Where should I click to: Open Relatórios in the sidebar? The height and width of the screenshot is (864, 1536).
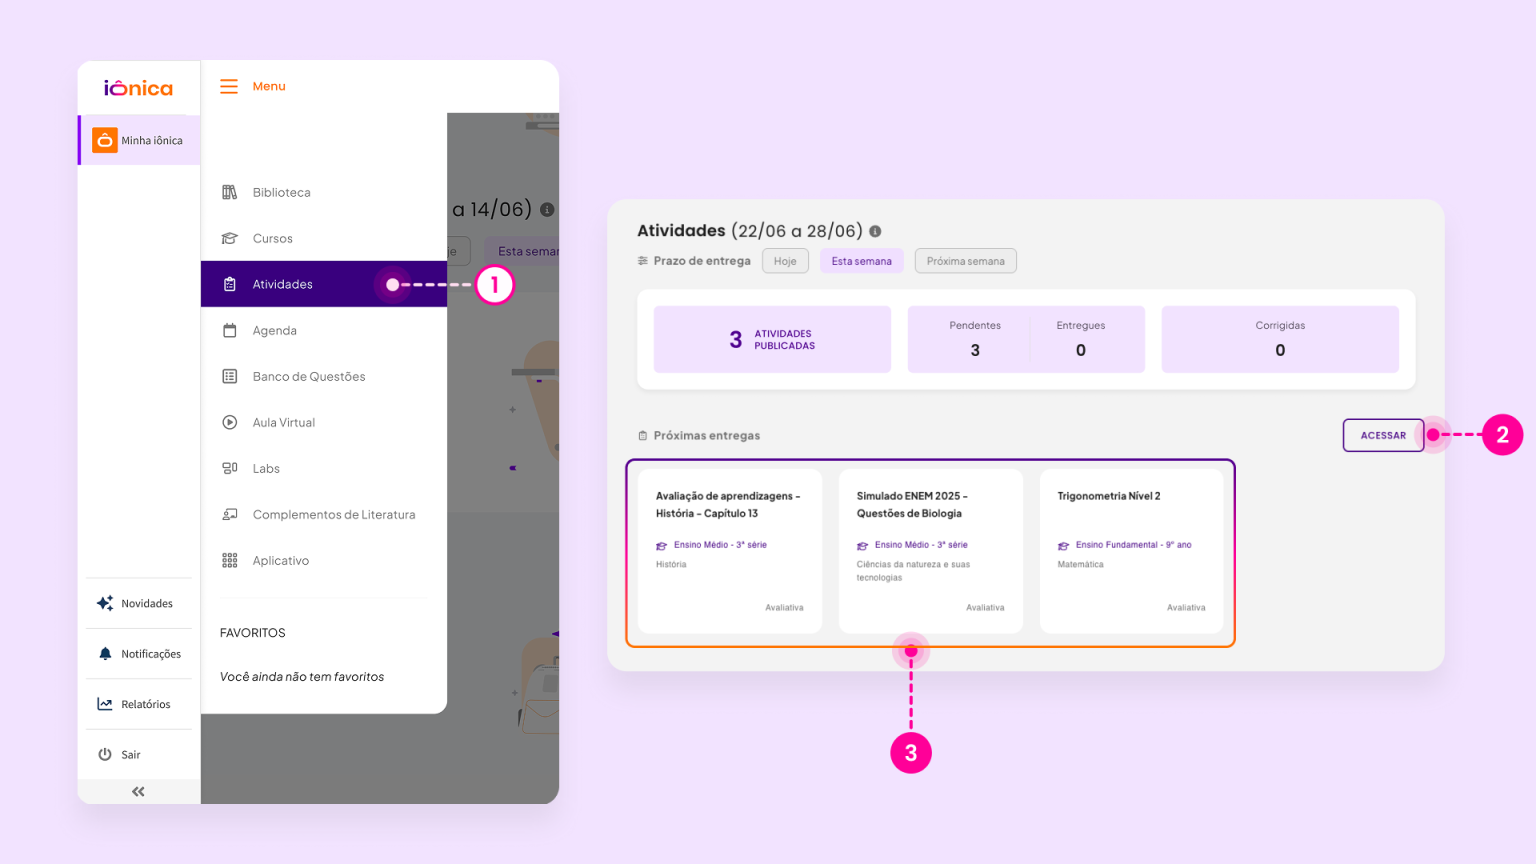tap(145, 704)
